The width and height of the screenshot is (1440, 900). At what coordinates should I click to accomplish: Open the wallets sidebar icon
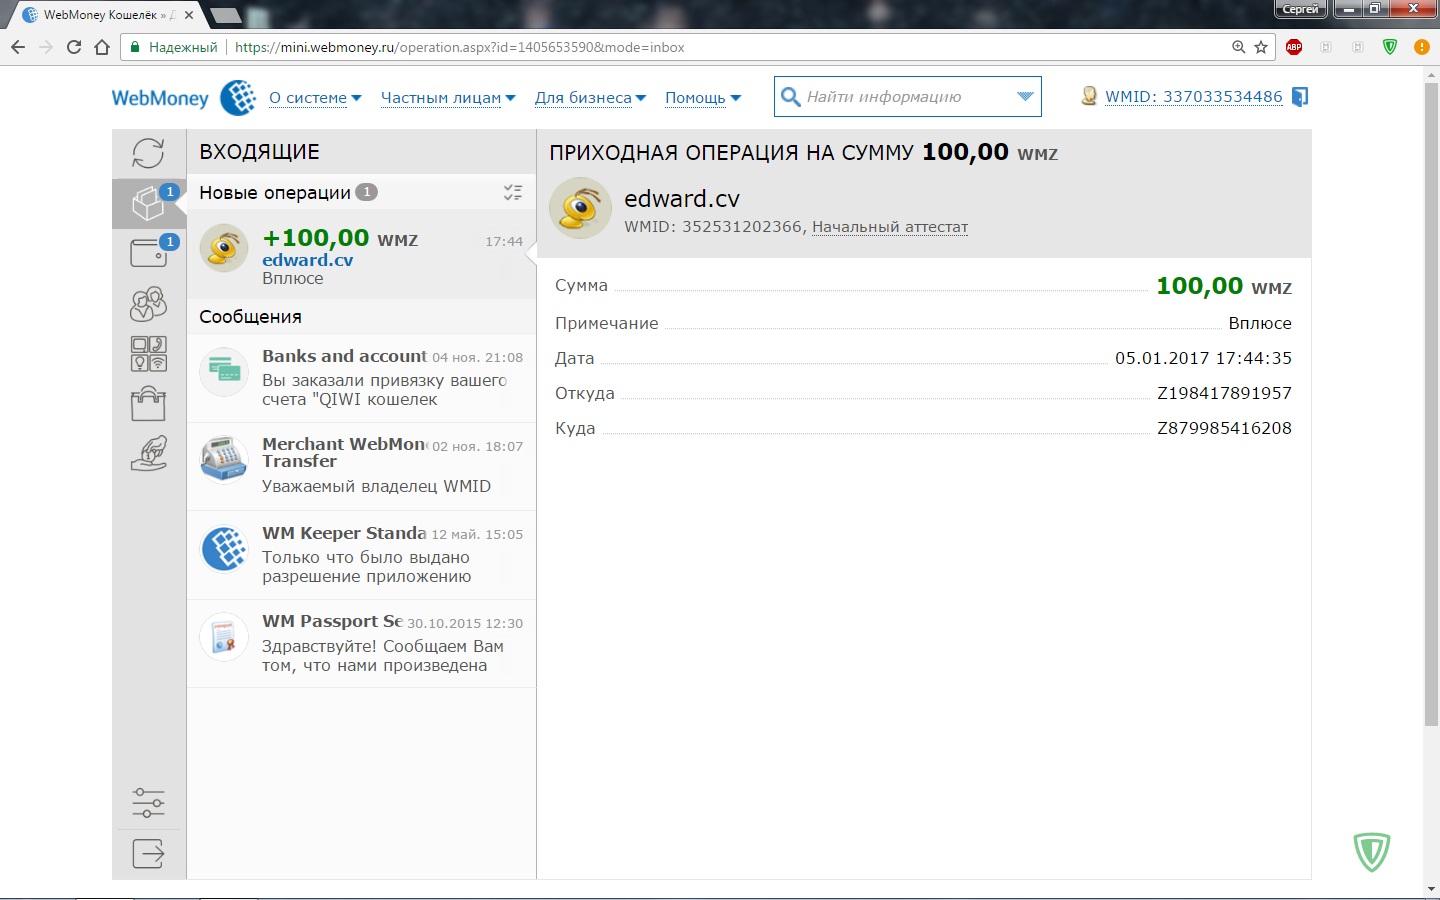(x=149, y=252)
